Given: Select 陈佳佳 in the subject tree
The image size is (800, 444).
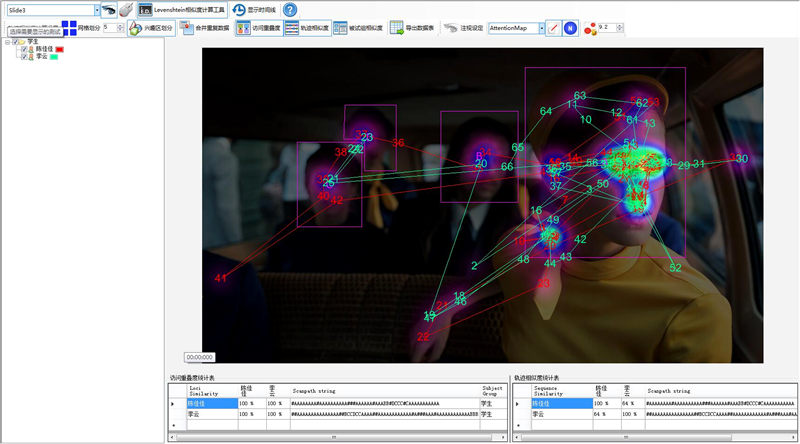Looking at the screenshot, I should (x=44, y=49).
